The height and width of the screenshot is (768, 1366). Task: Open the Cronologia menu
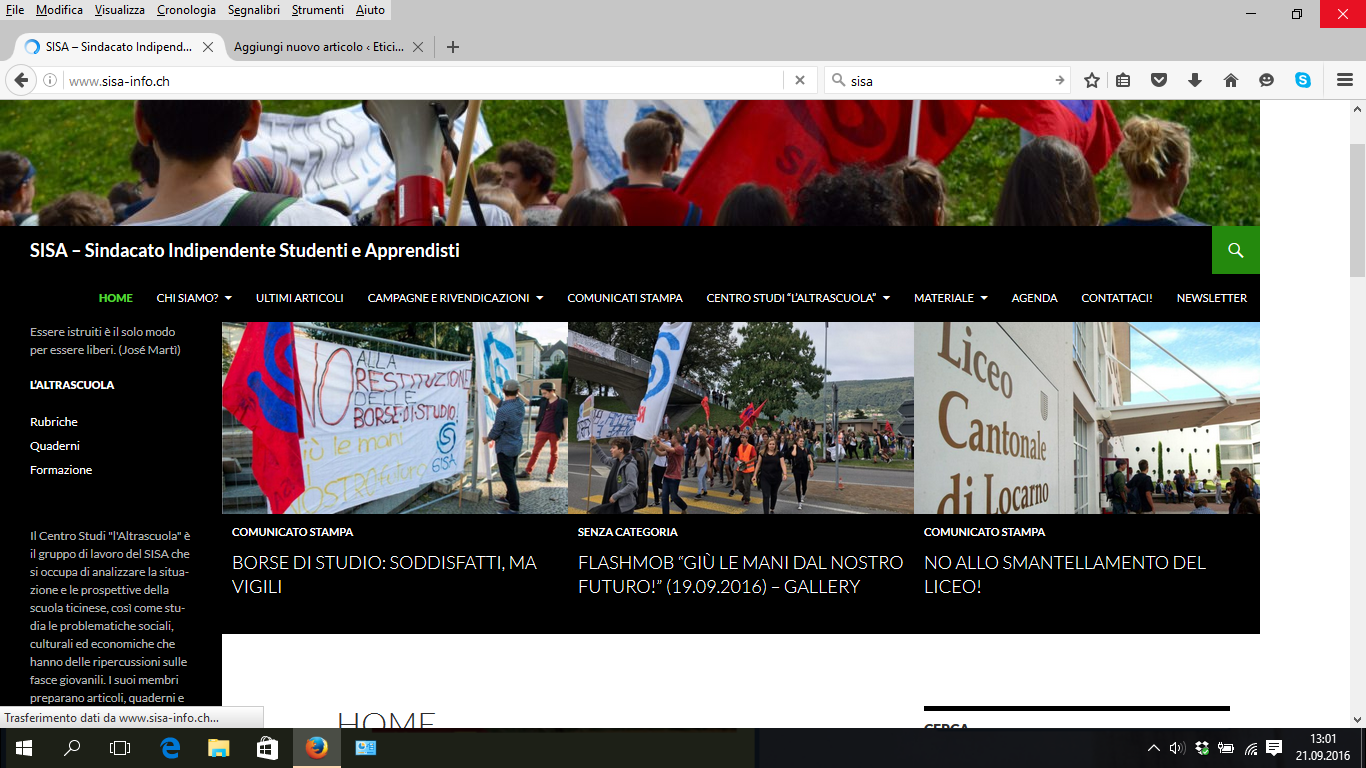tap(186, 10)
